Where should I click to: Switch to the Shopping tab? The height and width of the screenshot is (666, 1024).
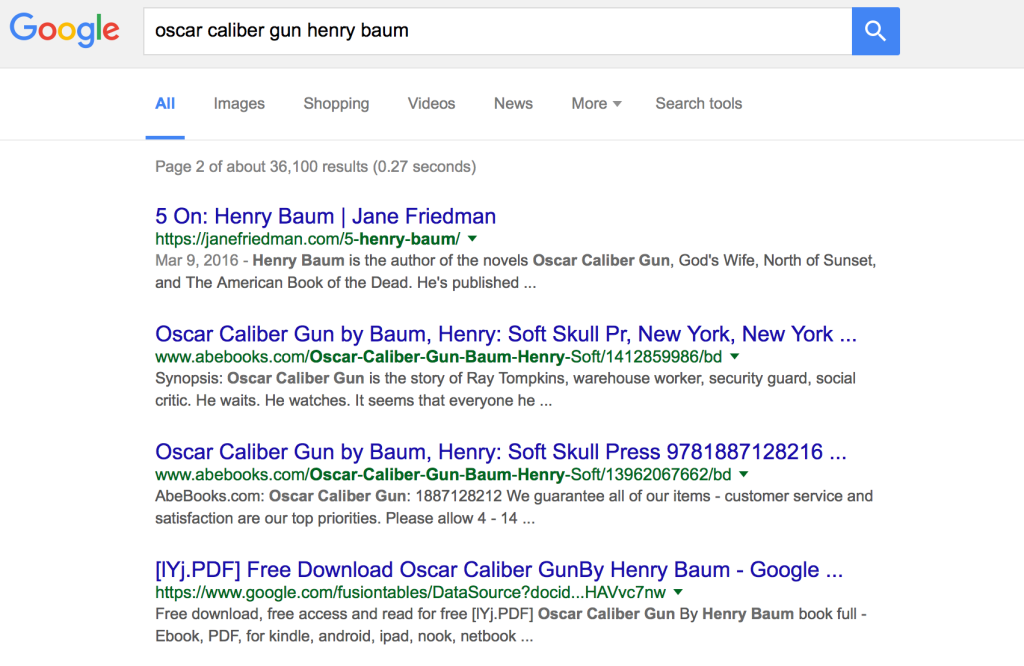[336, 103]
